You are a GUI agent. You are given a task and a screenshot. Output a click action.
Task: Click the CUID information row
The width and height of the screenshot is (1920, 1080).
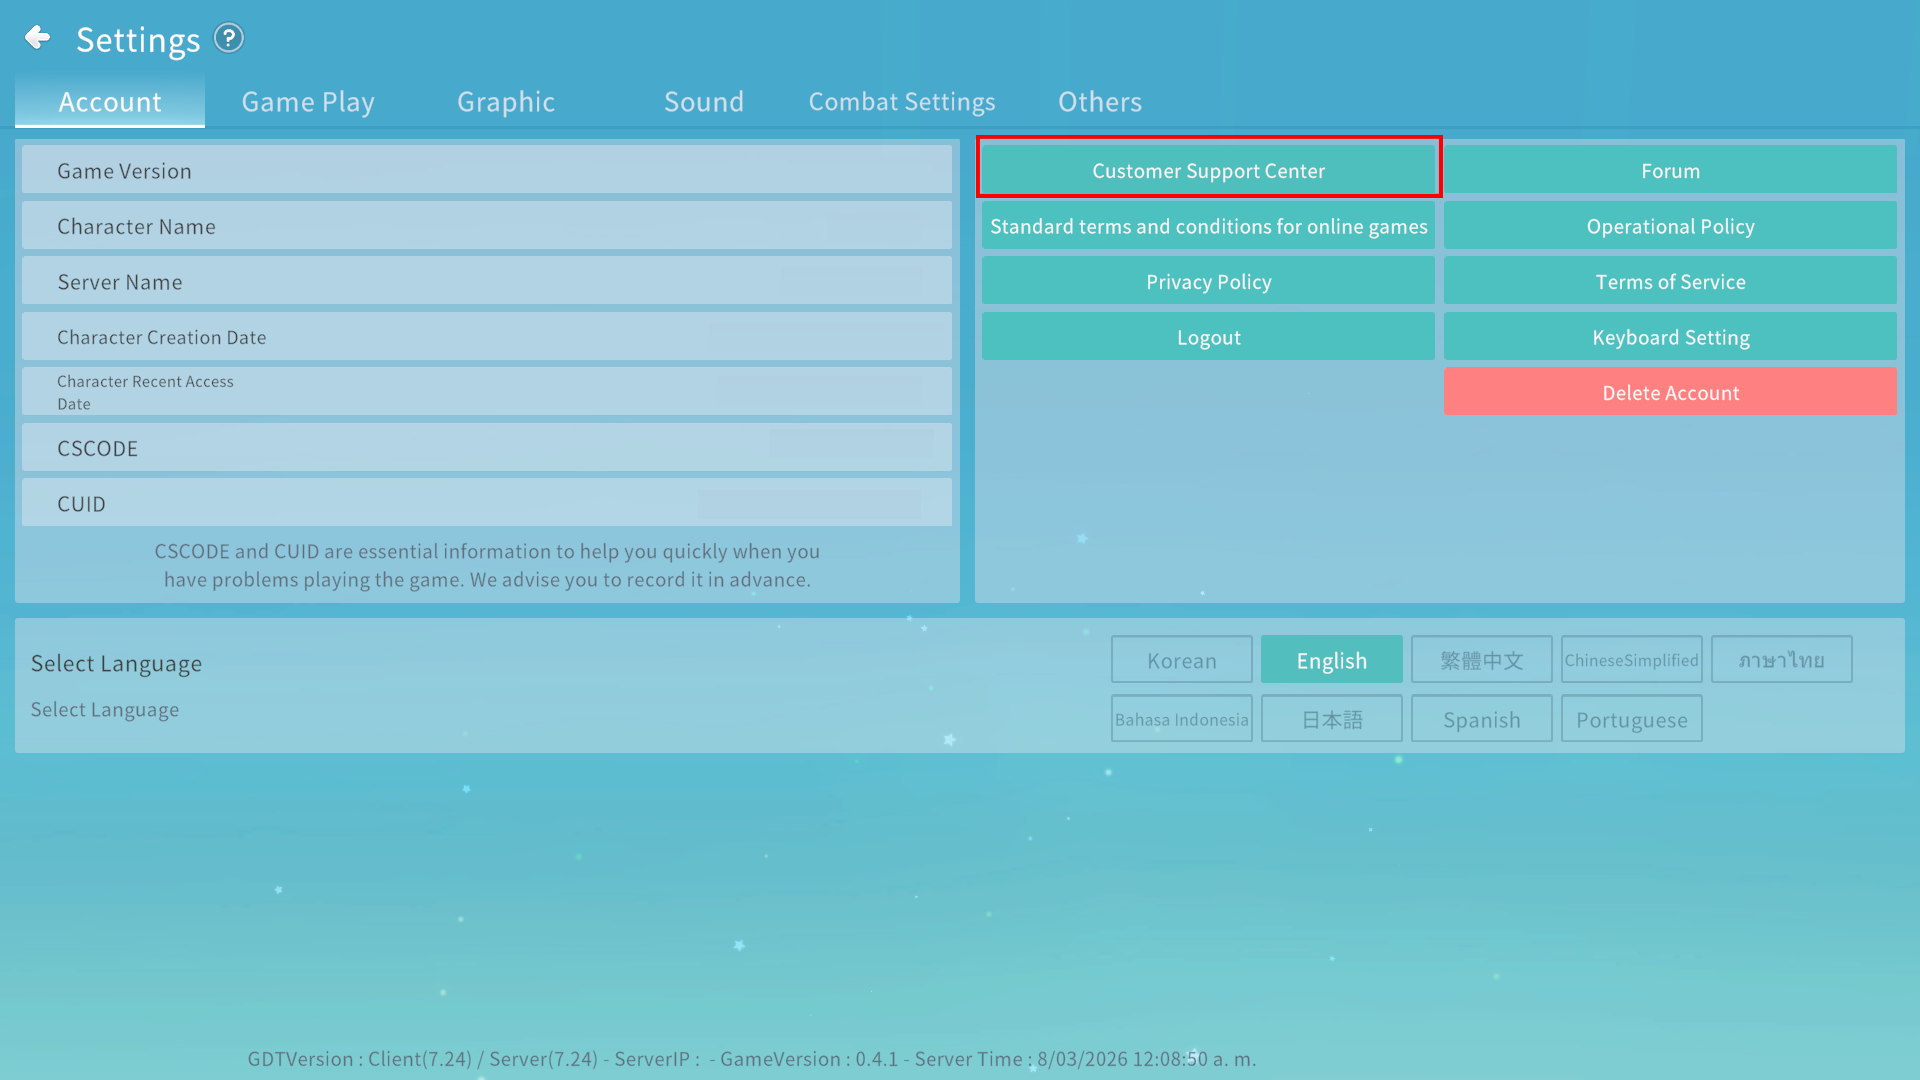[486, 504]
